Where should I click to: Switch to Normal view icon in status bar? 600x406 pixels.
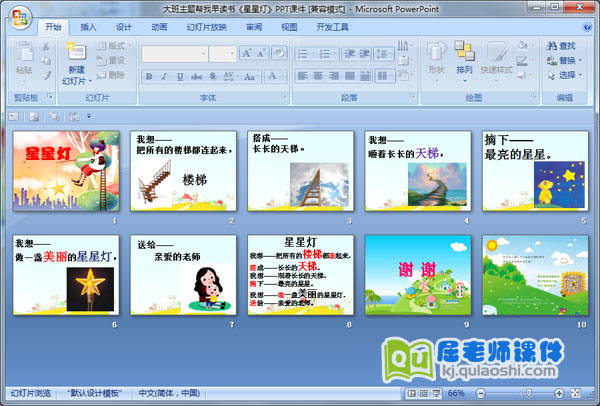click(412, 393)
